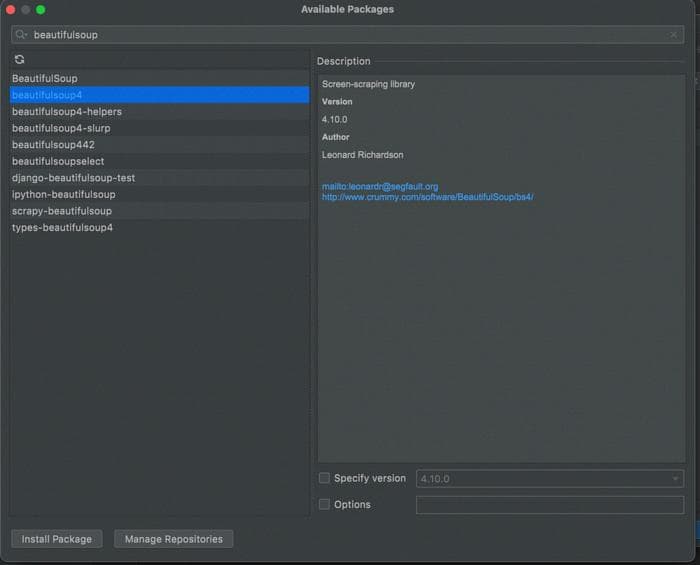Clear the search field with X icon
This screenshot has height=565, width=700.
tap(673, 35)
